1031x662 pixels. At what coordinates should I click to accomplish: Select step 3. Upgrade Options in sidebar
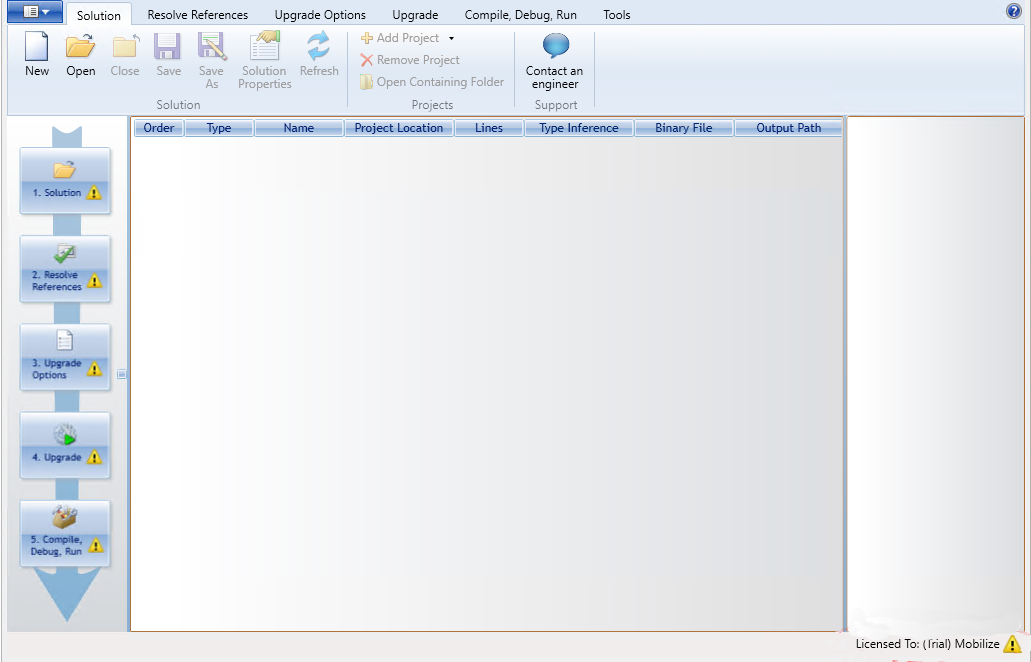click(x=65, y=357)
